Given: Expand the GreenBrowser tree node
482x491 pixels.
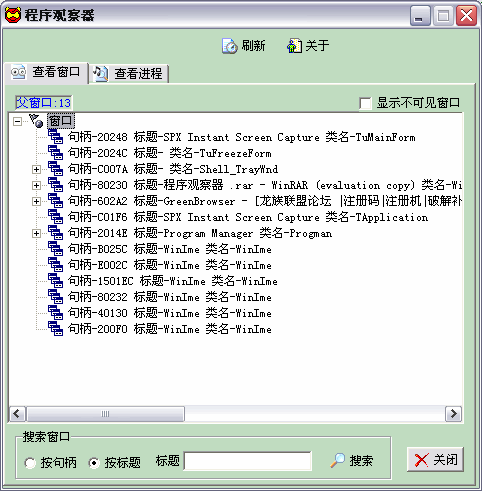Looking at the screenshot, I should (x=36, y=201).
